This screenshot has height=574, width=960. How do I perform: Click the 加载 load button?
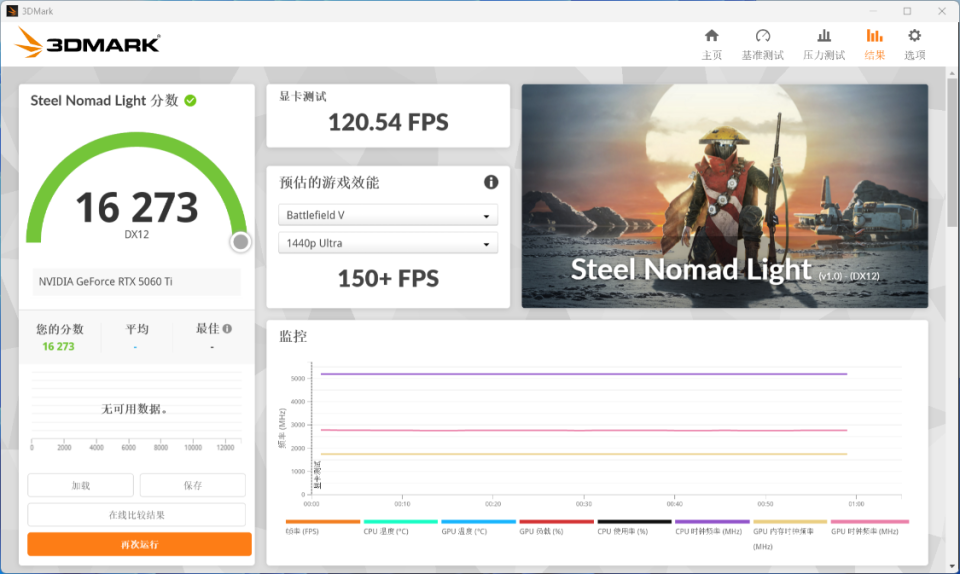[x=80, y=485]
